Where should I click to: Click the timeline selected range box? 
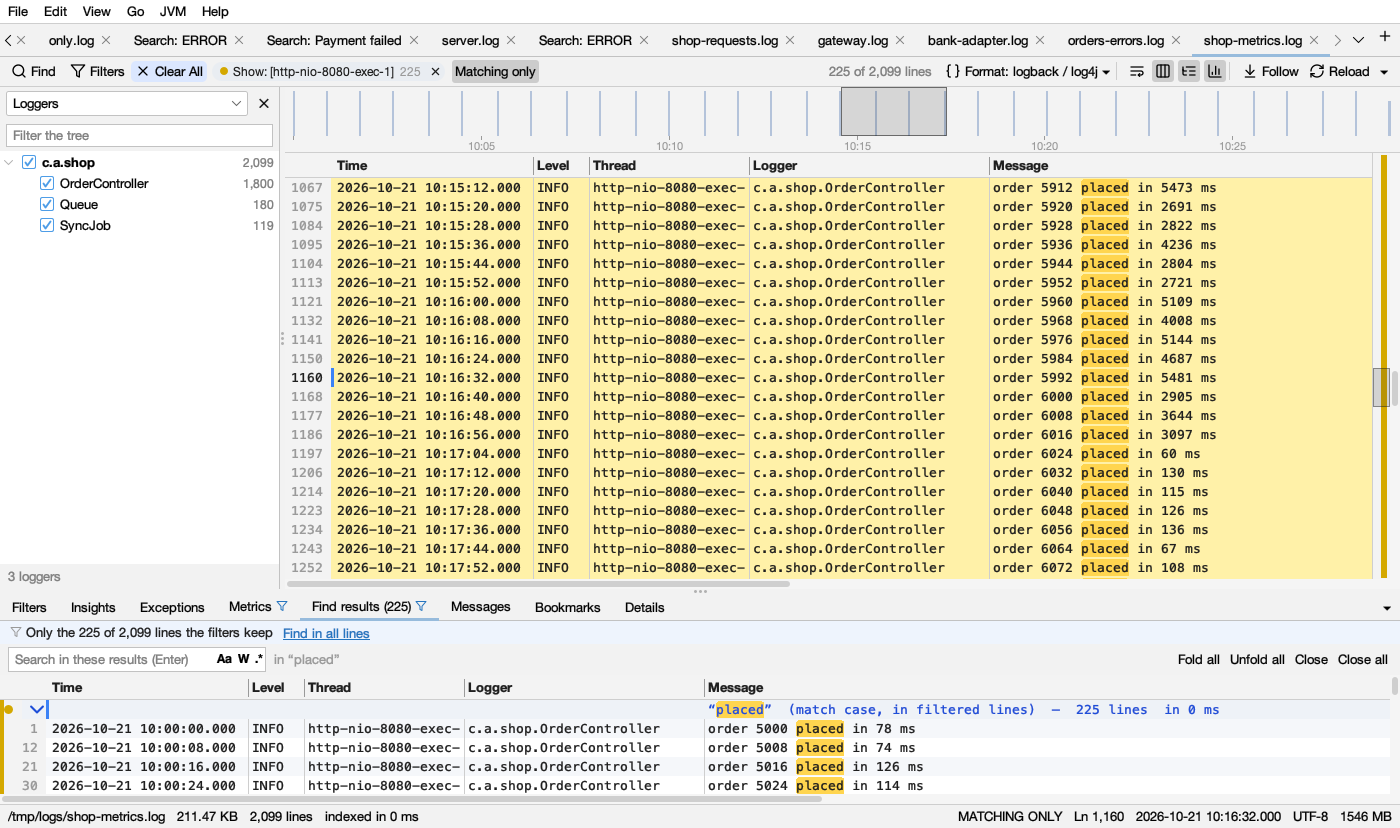point(893,111)
